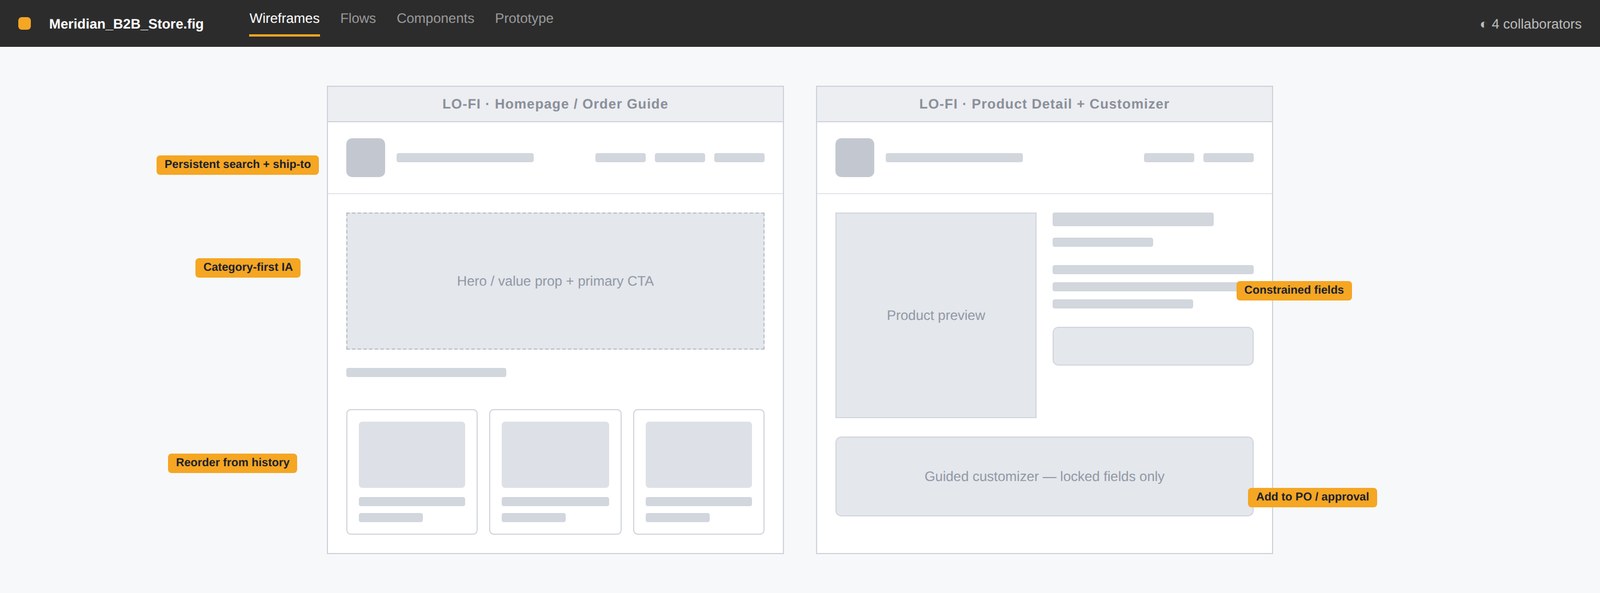1600x593 pixels.
Task: Select the LO-FI Homepage / Order Guide frame title
Action: 555,104
